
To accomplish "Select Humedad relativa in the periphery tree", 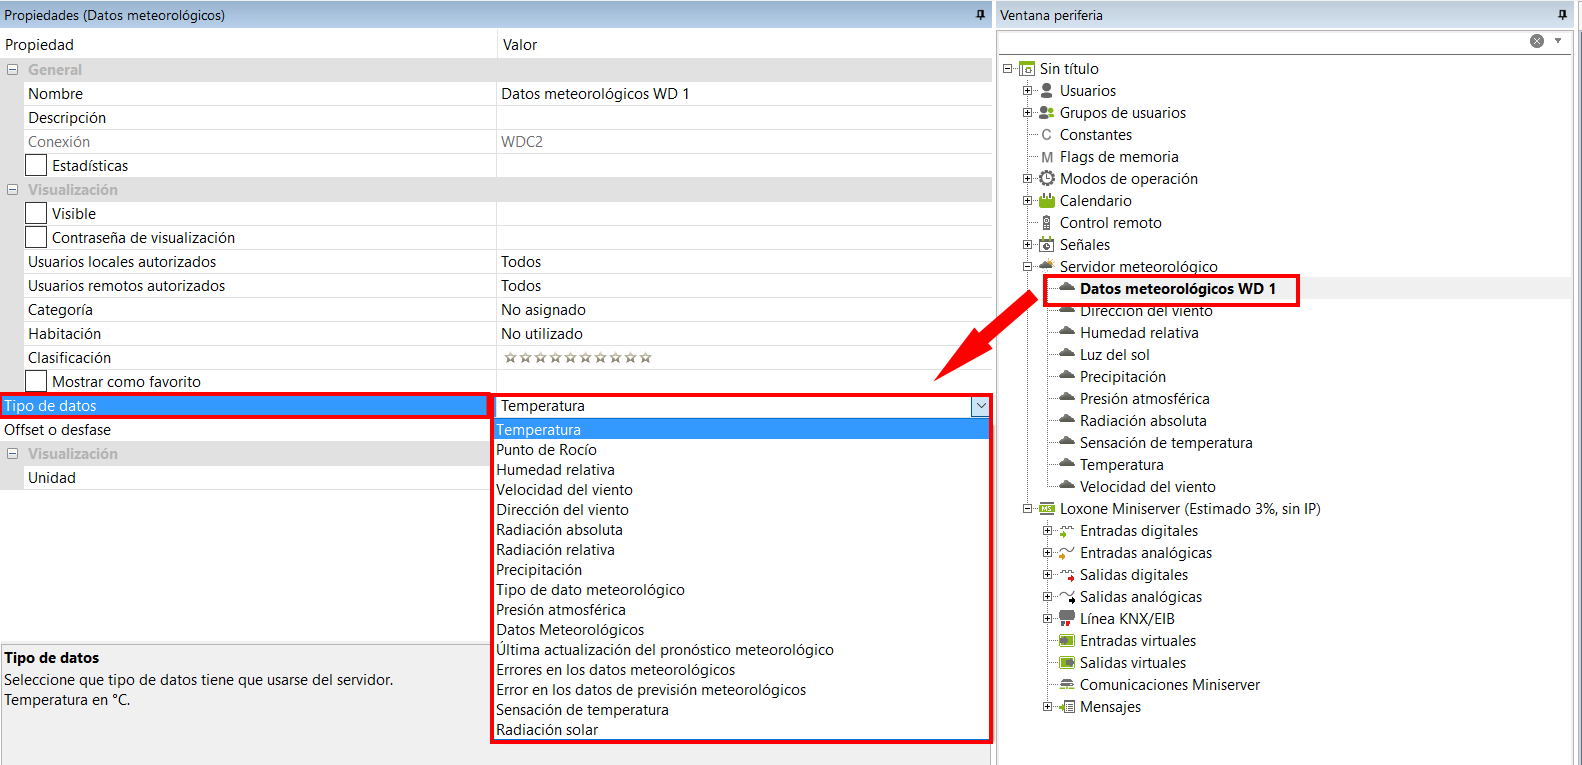I will click(1138, 333).
